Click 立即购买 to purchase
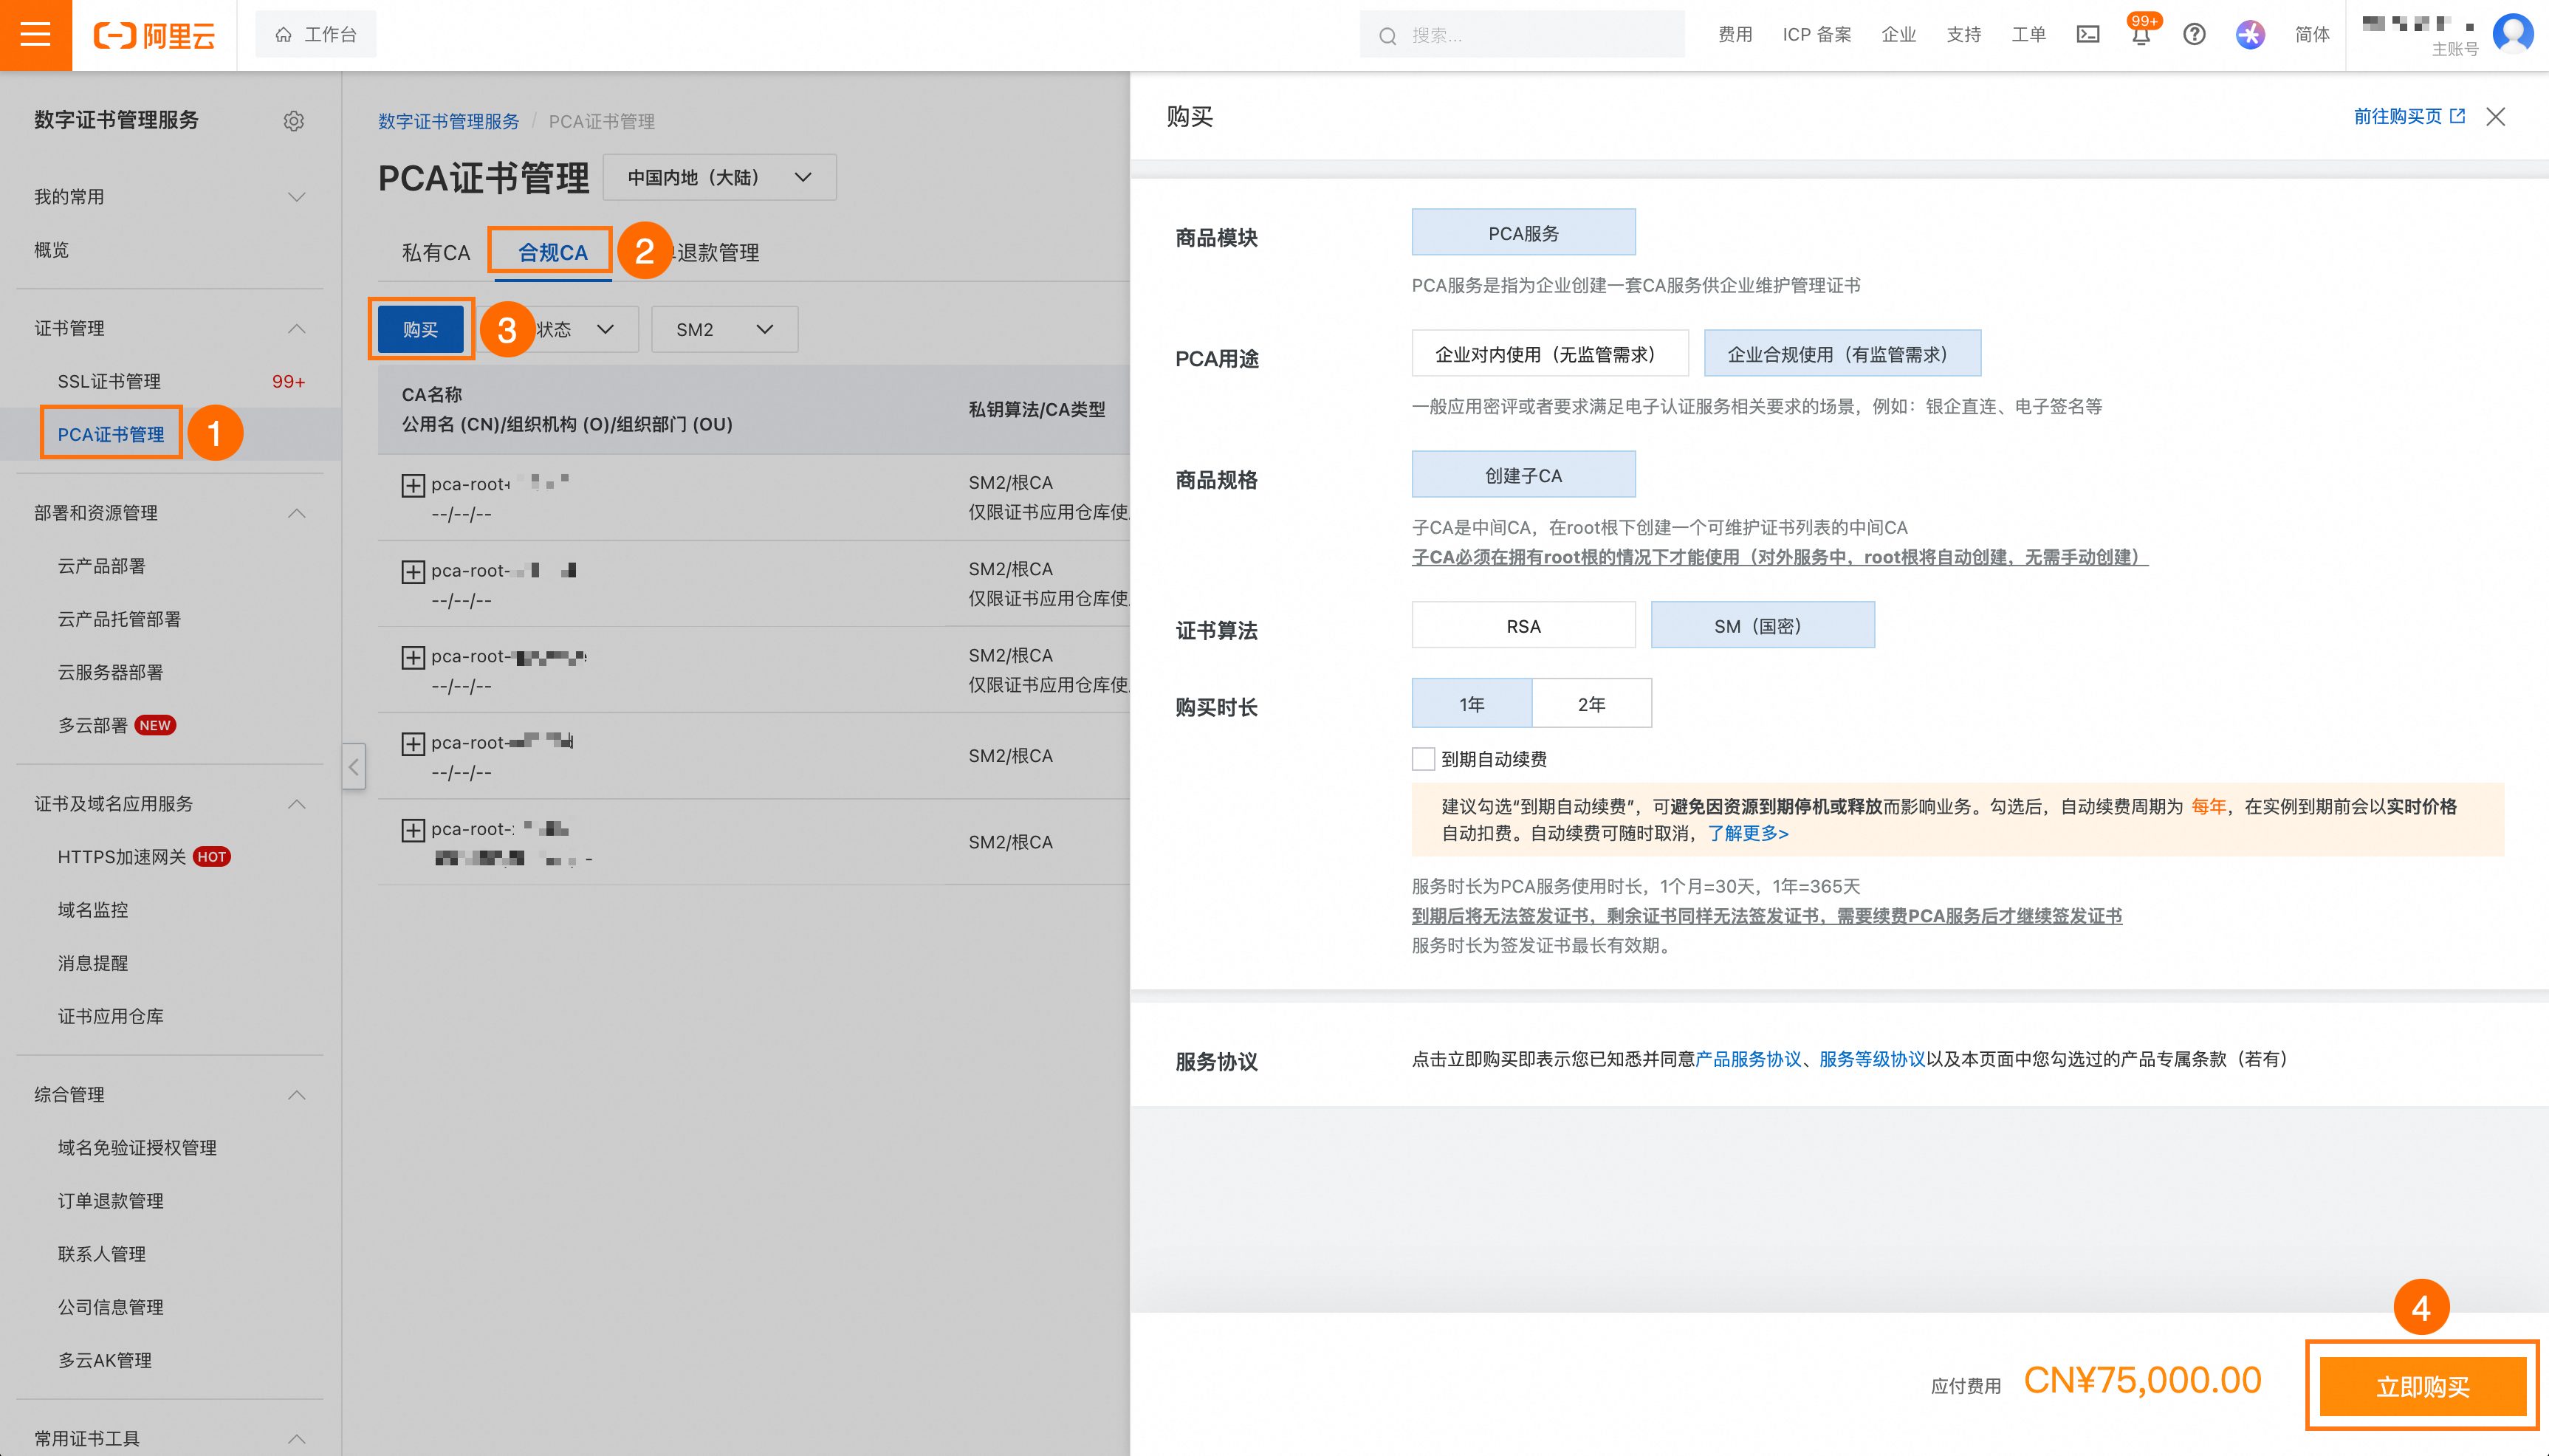Image resolution: width=2549 pixels, height=1456 pixels. pyautogui.click(x=2422, y=1386)
